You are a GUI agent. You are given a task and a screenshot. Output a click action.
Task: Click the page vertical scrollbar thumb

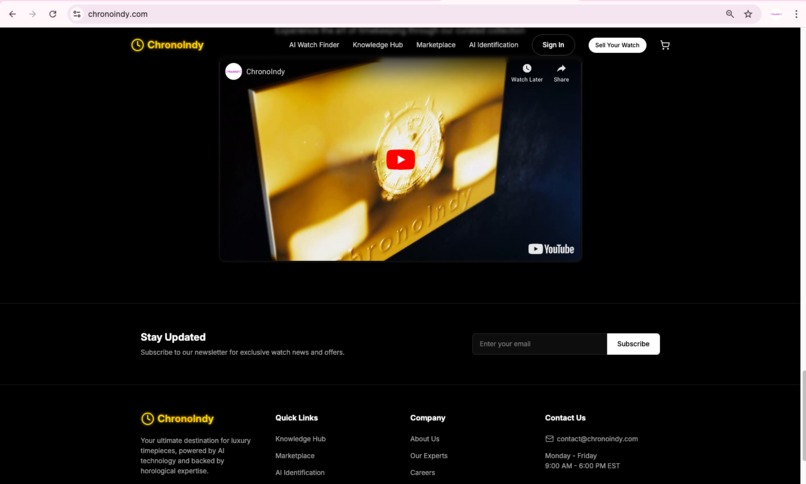click(803, 415)
